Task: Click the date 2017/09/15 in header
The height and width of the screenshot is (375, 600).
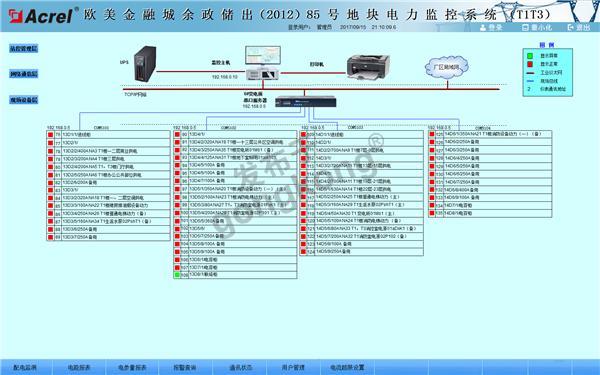Action: (x=353, y=28)
